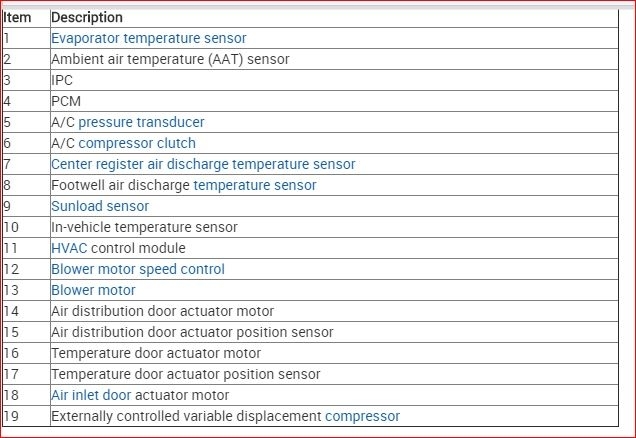Click the Blower motor link in row 13
The width and height of the screenshot is (636, 438).
[x=93, y=290]
